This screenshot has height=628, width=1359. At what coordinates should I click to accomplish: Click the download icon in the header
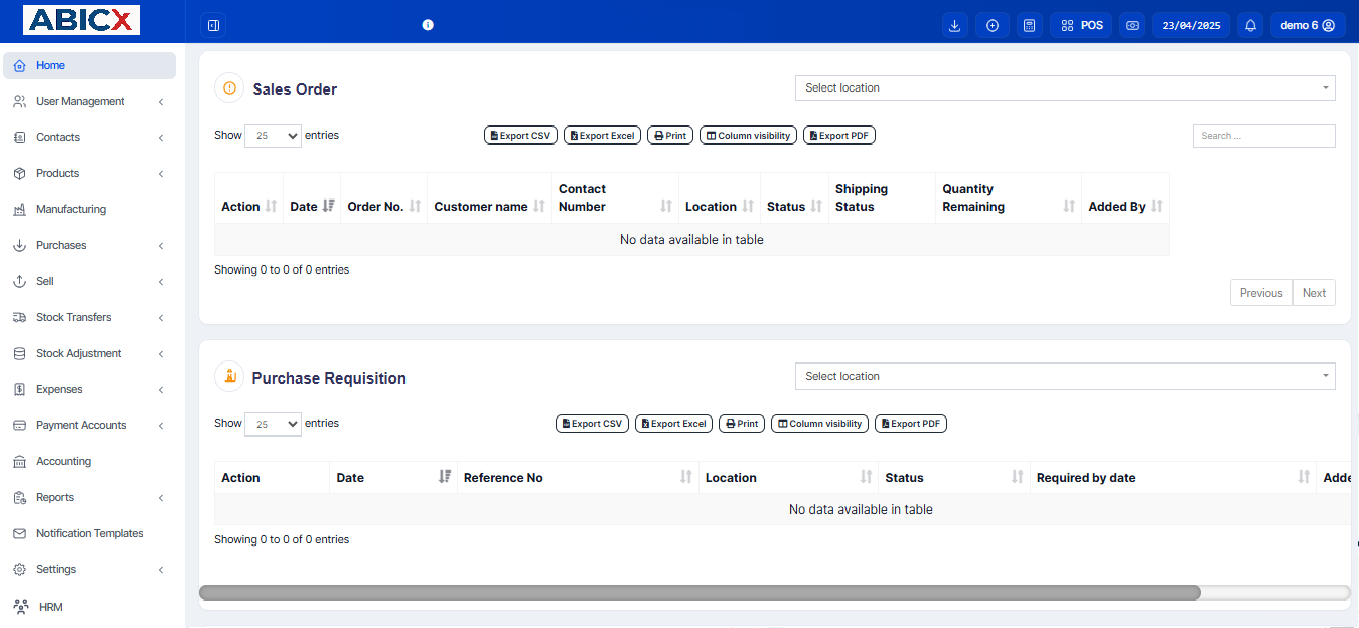(954, 24)
